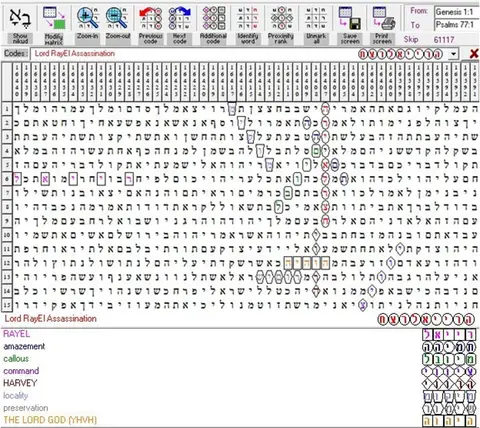Click the Unmark all icon

click(x=316, y=18)
